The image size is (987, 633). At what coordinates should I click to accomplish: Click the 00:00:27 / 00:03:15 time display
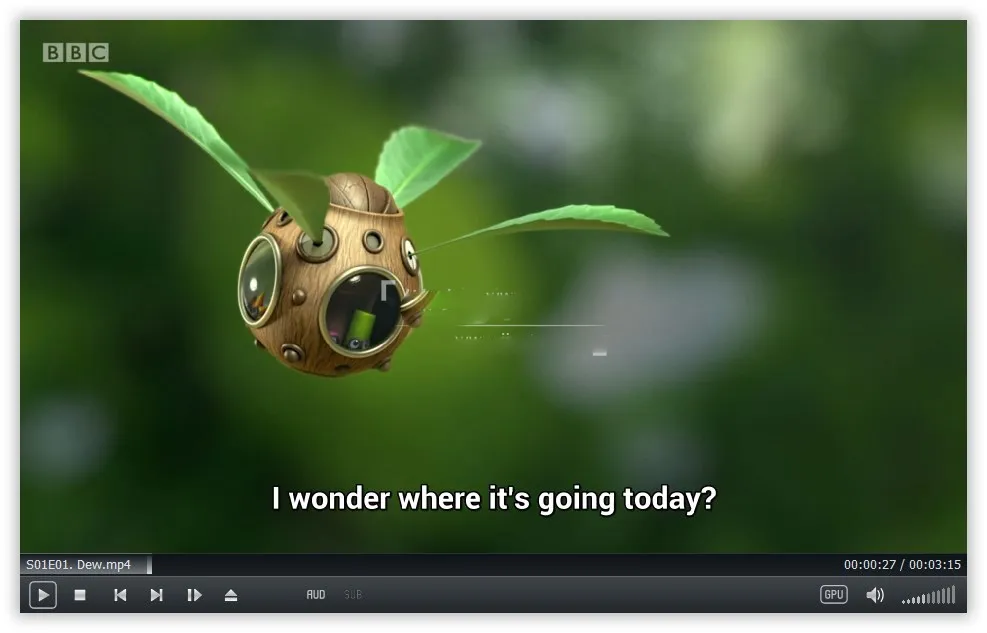click(902, 564)
